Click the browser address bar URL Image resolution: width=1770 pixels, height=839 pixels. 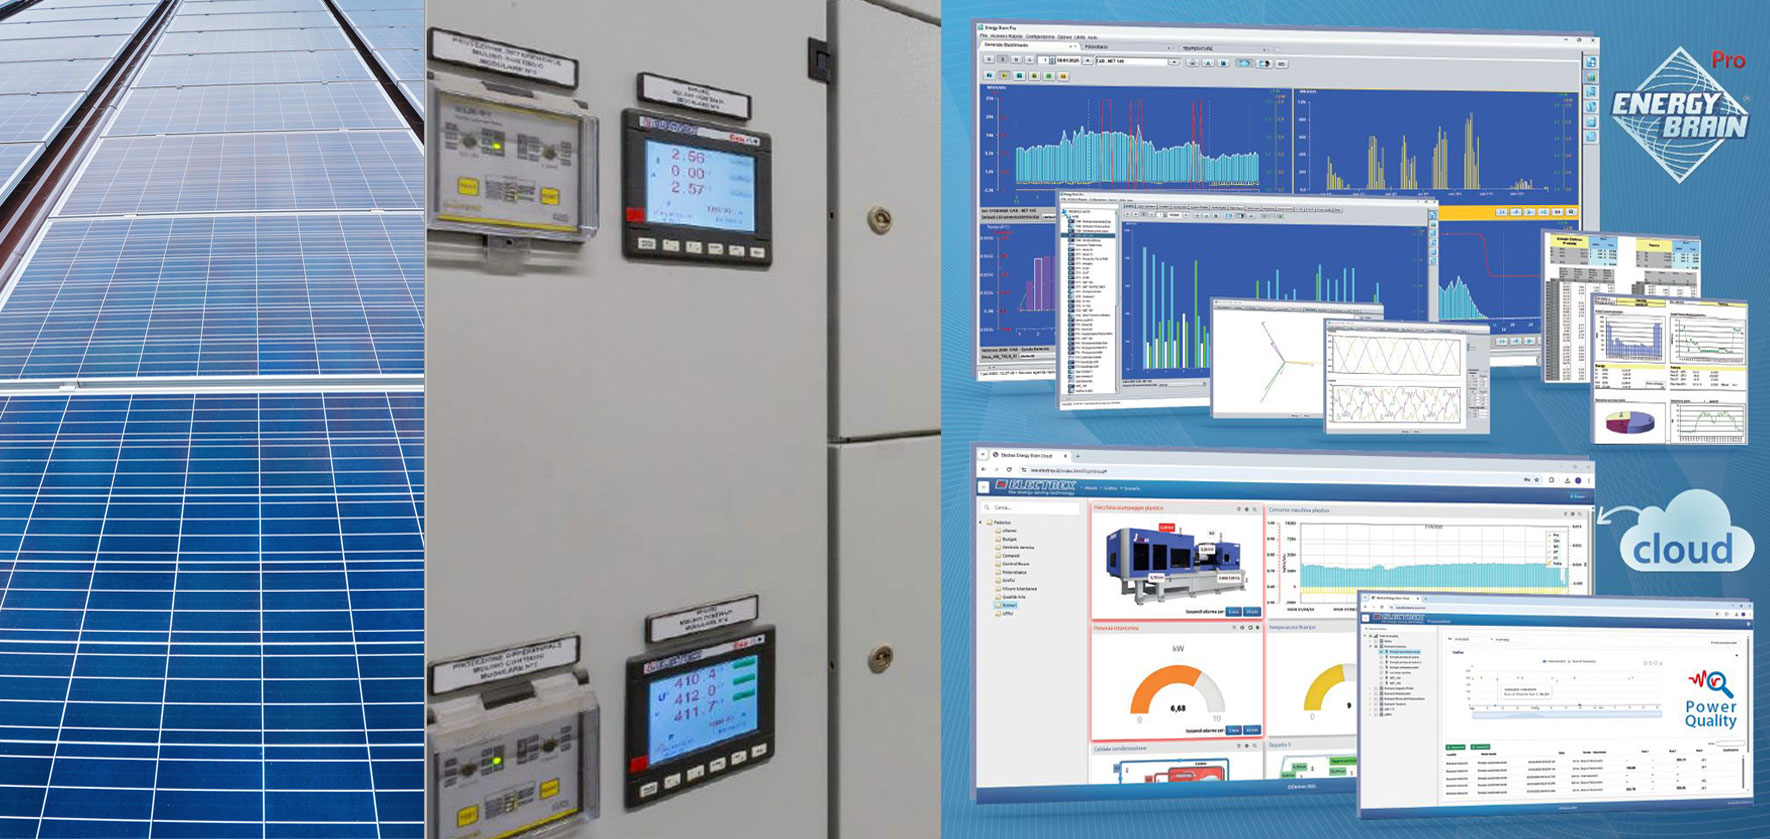coord(1070,470)
